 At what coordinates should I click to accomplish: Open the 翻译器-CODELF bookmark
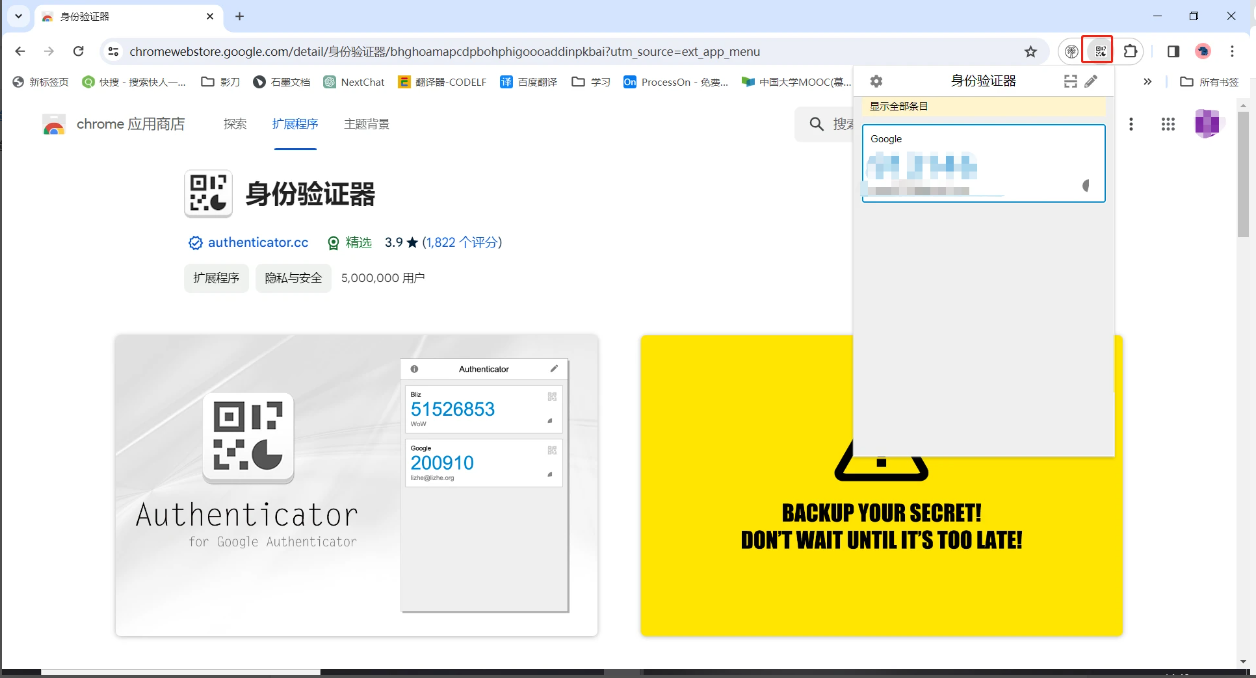[442, 82]
